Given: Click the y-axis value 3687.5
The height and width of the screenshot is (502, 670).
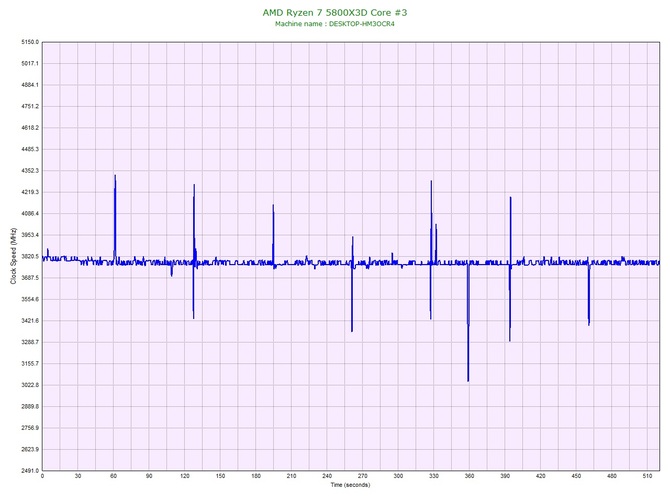Looking at the screenshot, I should coord(30,278).
